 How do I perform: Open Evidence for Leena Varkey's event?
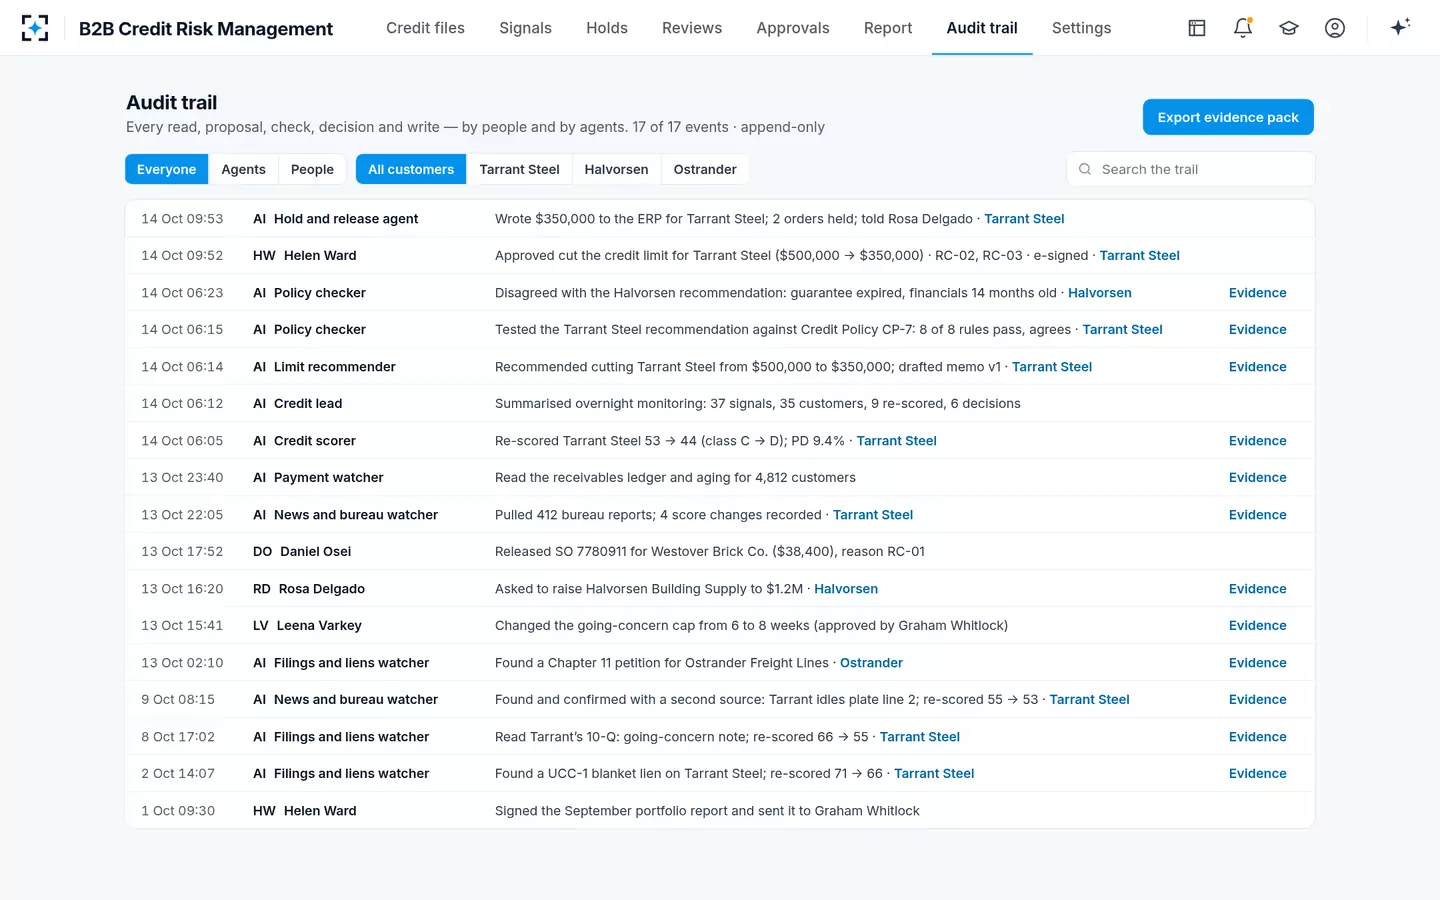[x=1257, y=626]
